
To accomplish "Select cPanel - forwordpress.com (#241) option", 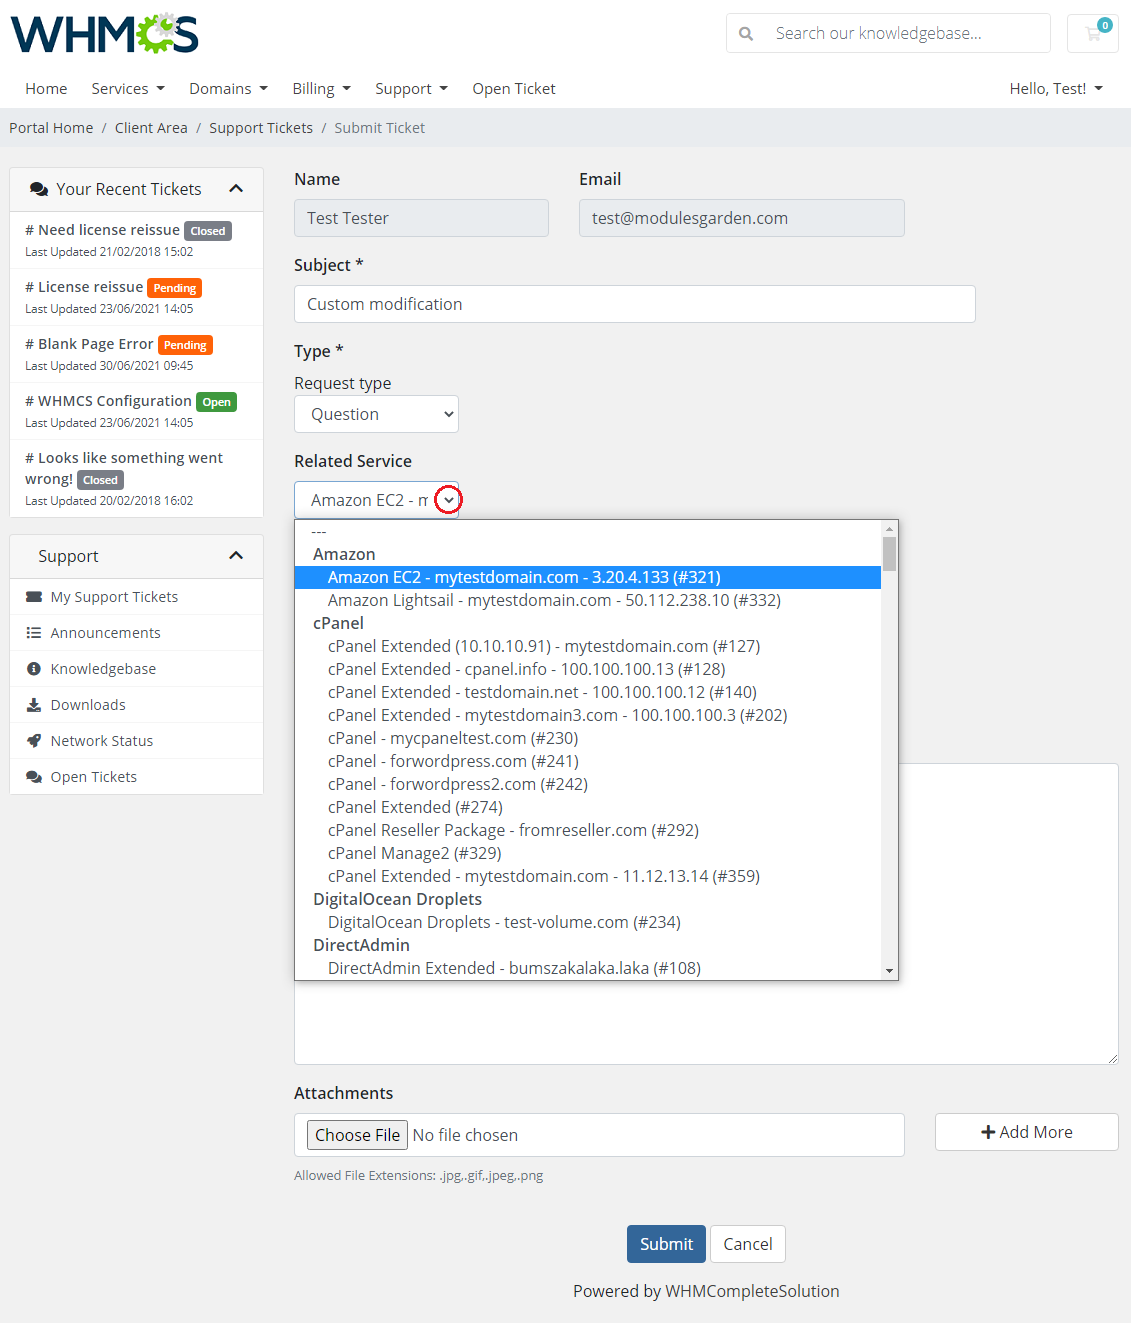I will [588, 761].
